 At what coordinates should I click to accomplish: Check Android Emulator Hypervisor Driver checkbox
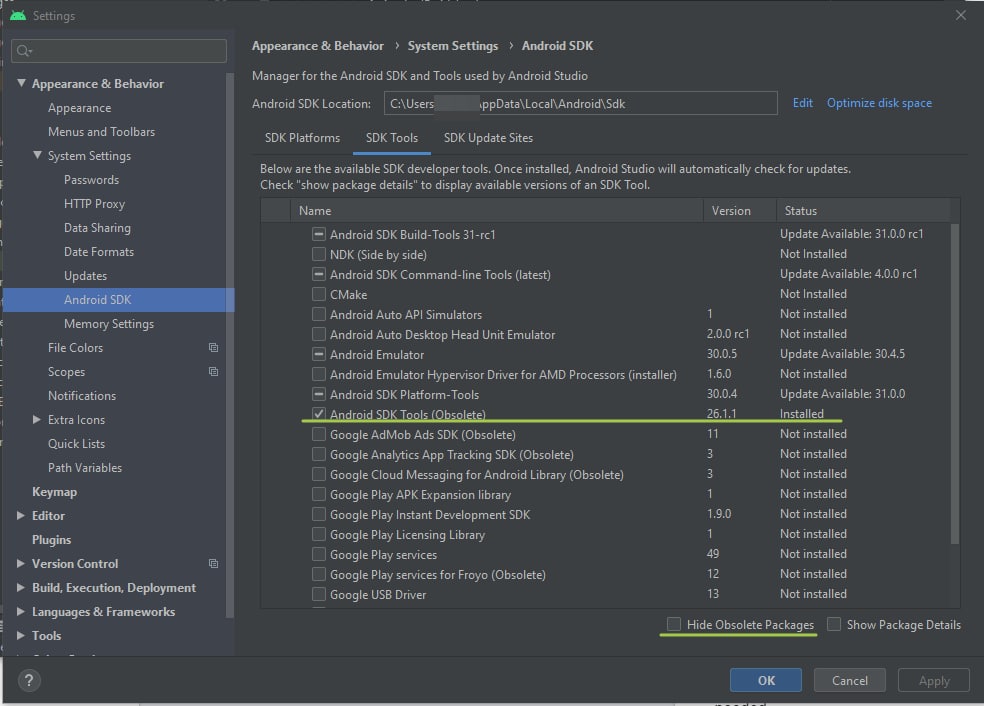319,375
